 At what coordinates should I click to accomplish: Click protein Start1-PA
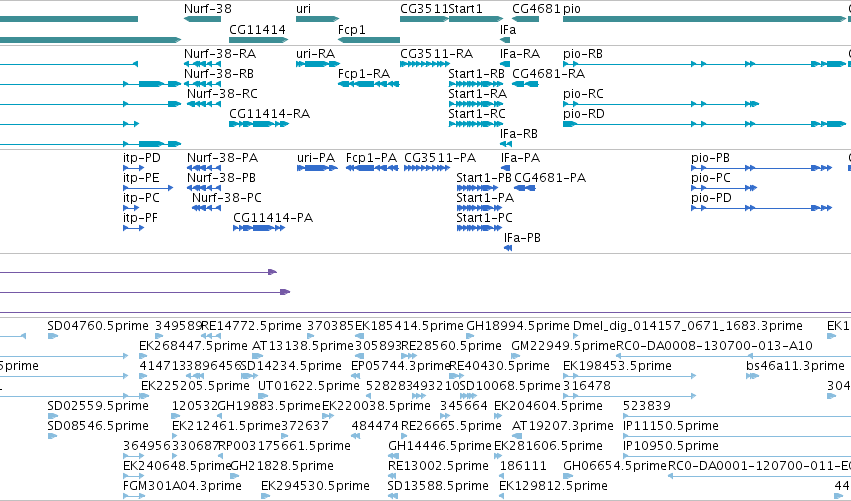click(x=485, y=198)
